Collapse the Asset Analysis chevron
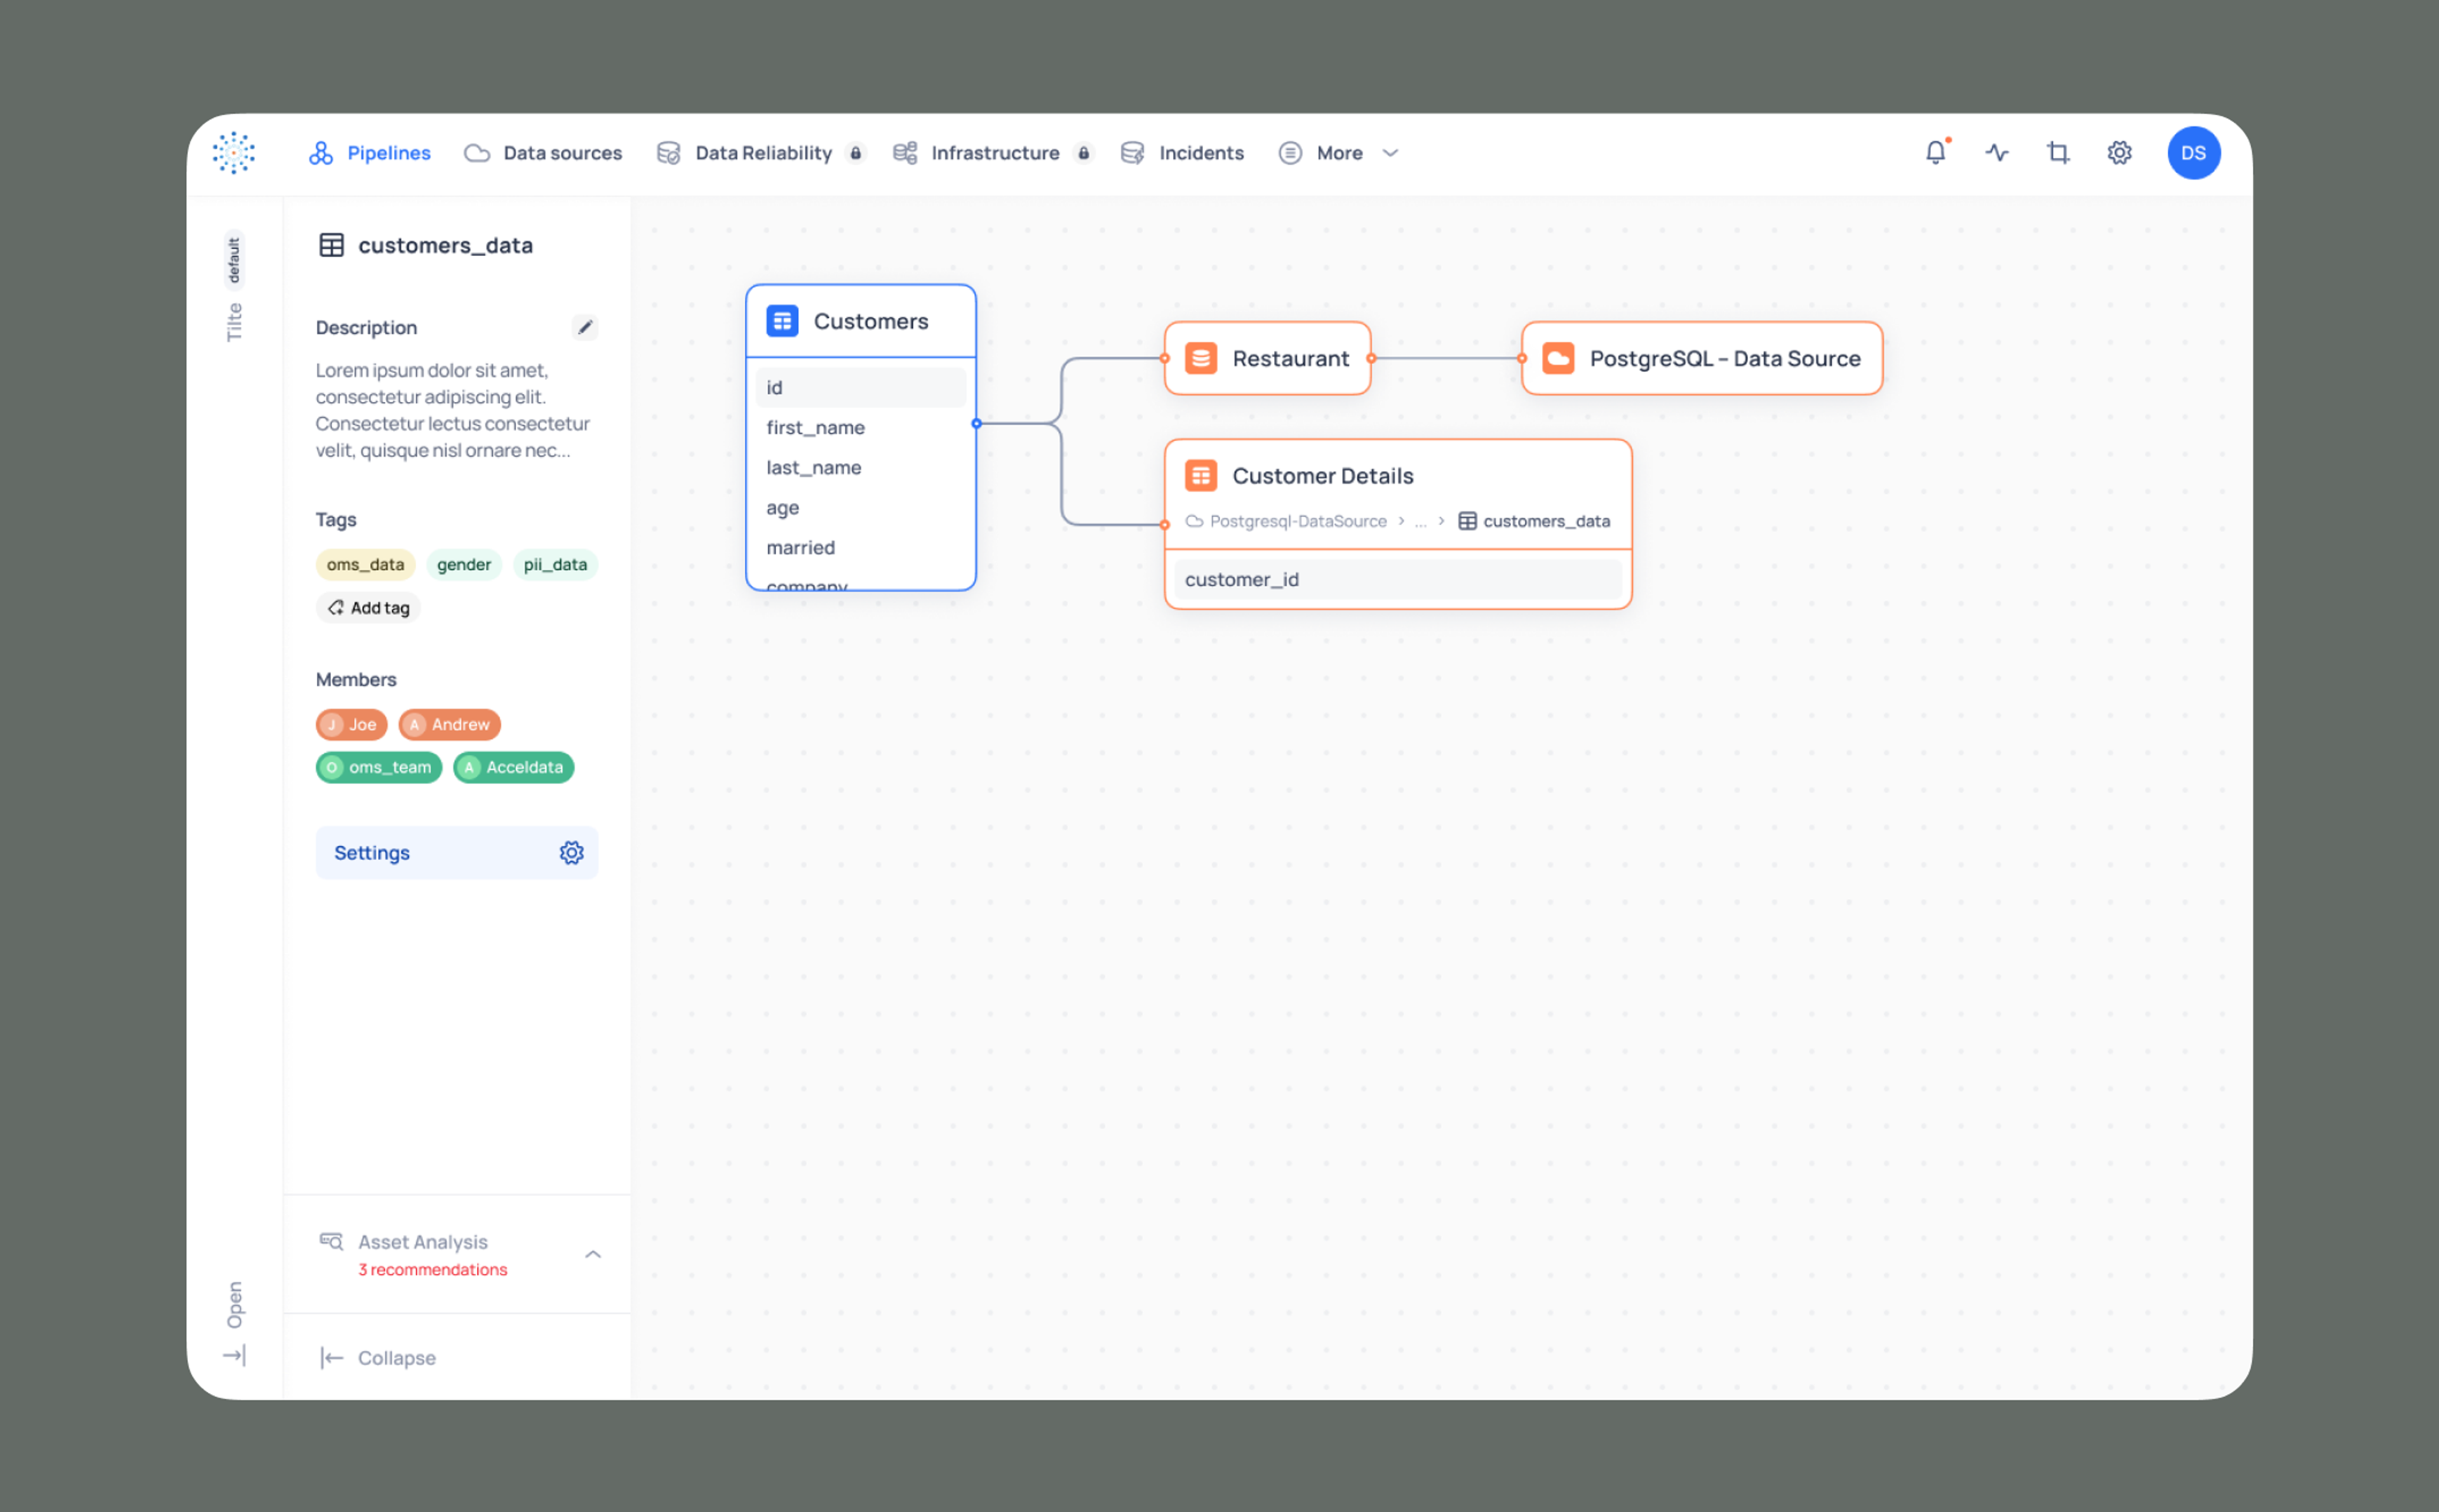The image size is (2439, 1512). [593, 1254]
